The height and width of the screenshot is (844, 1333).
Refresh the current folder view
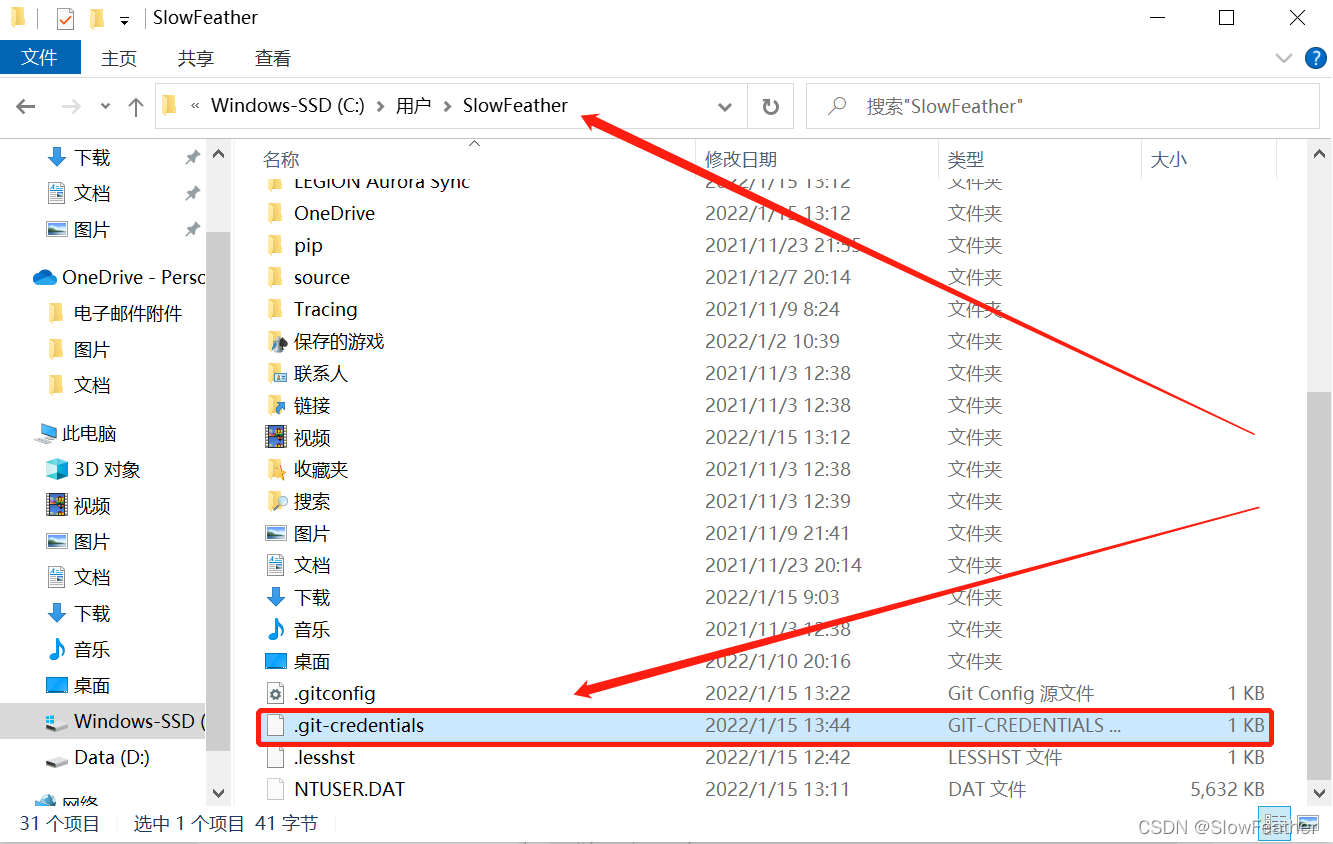tap(770, 106)
